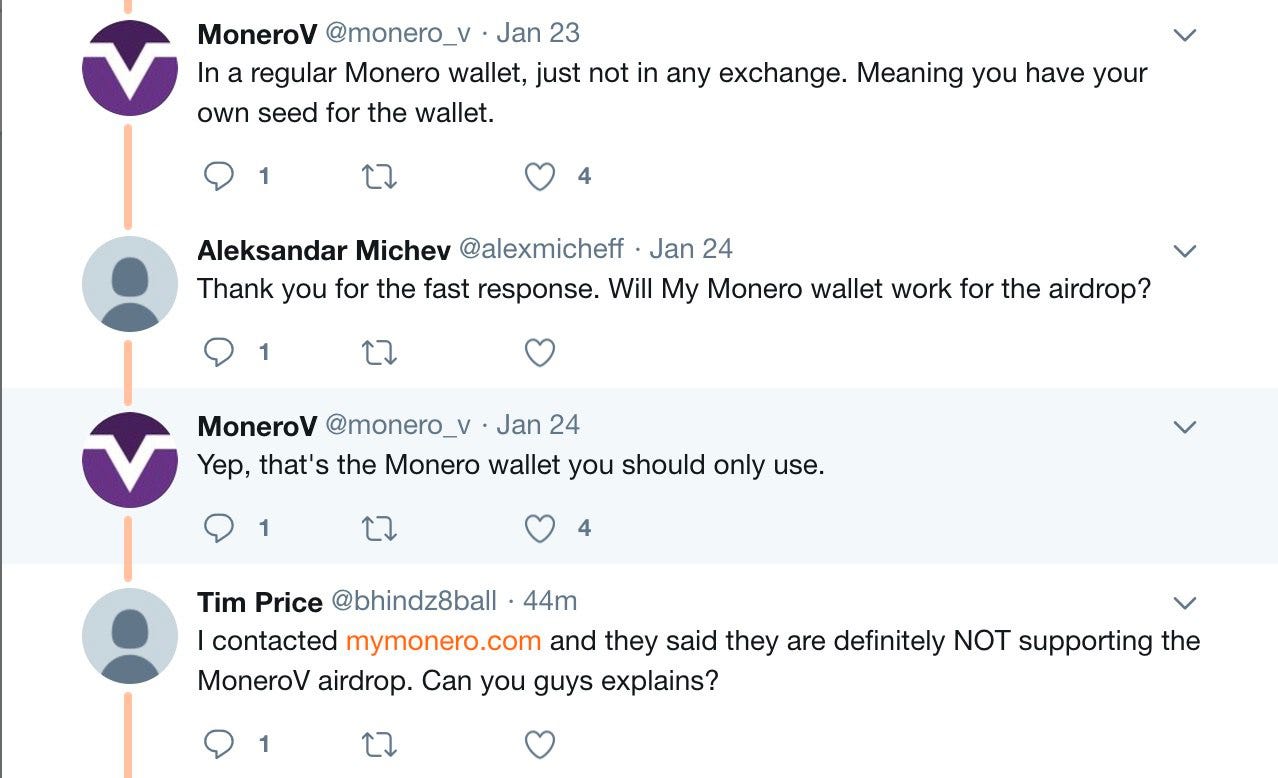Like Tim Price's tweet
The height and width of the screenshot is (778, 1278).
click(x=540, y=745)
